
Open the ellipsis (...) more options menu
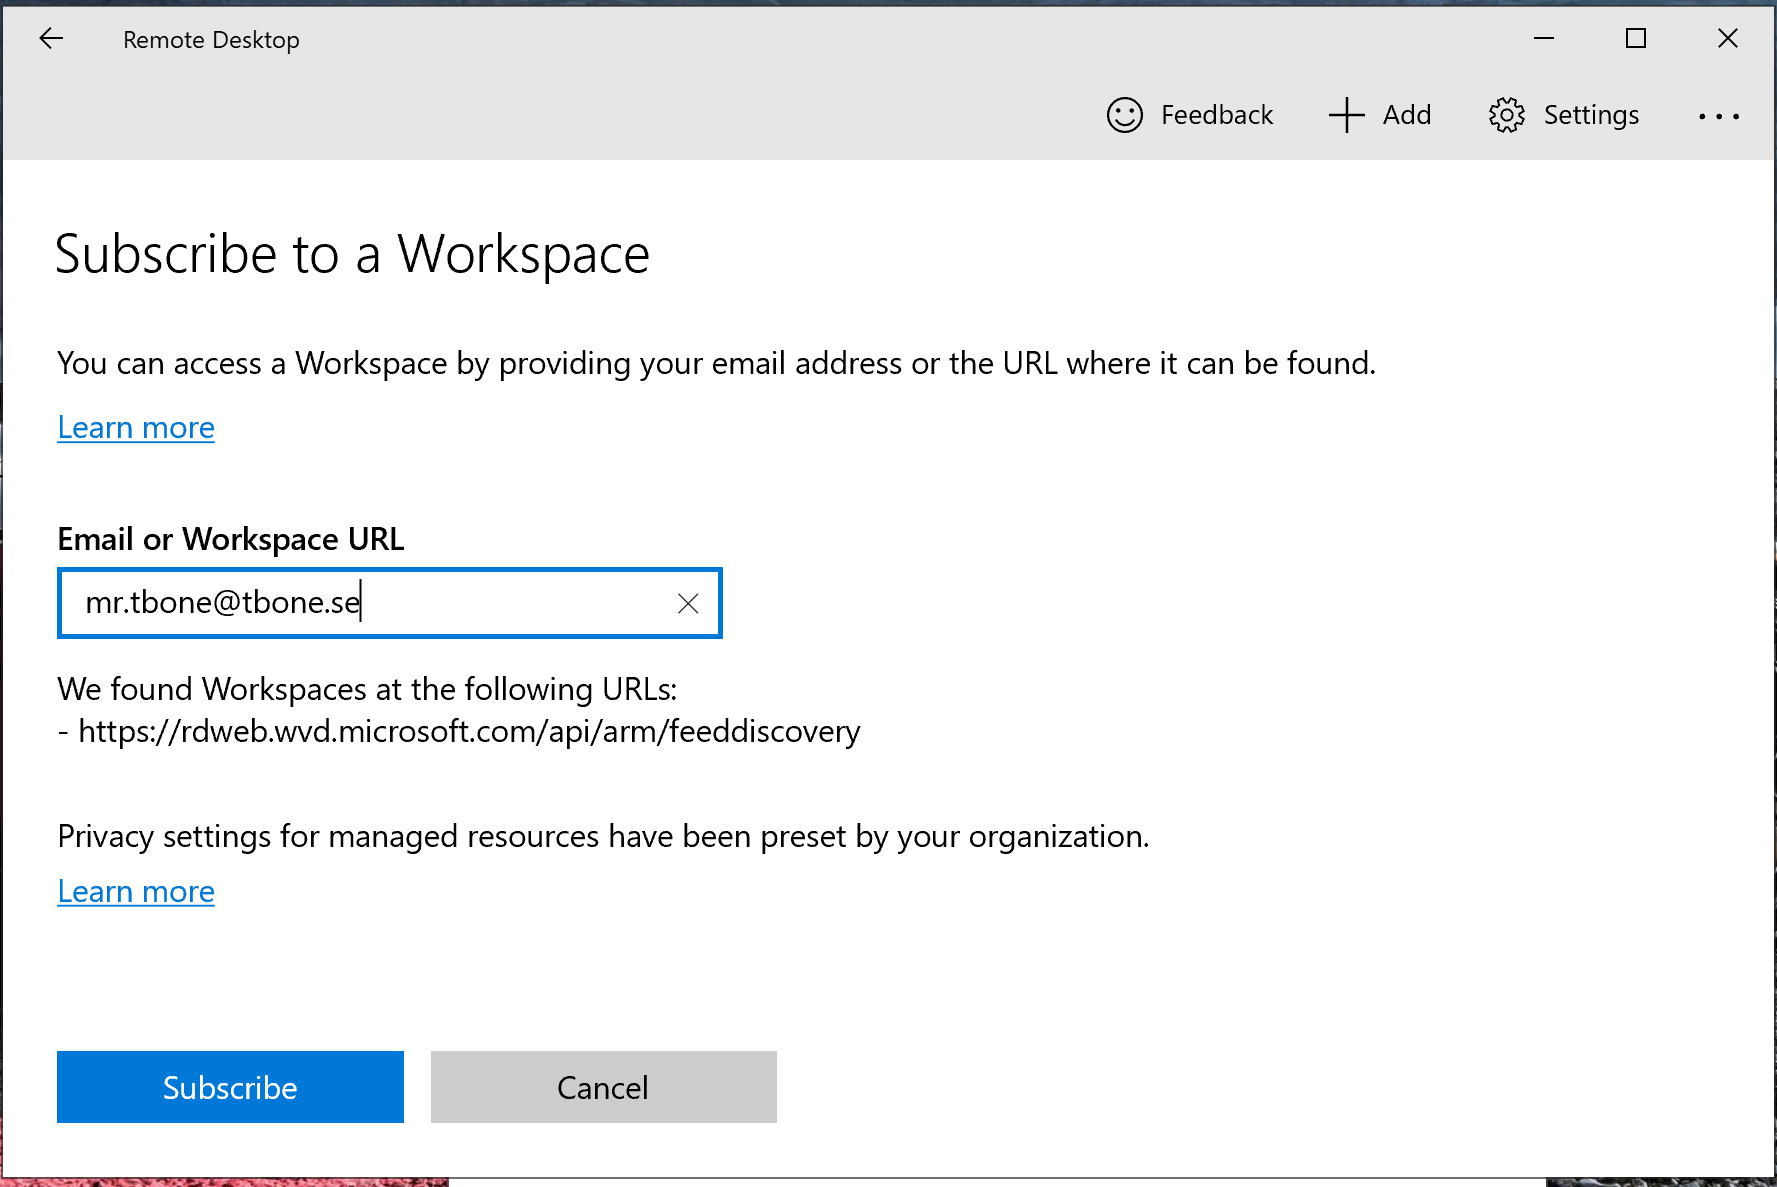1718,116
